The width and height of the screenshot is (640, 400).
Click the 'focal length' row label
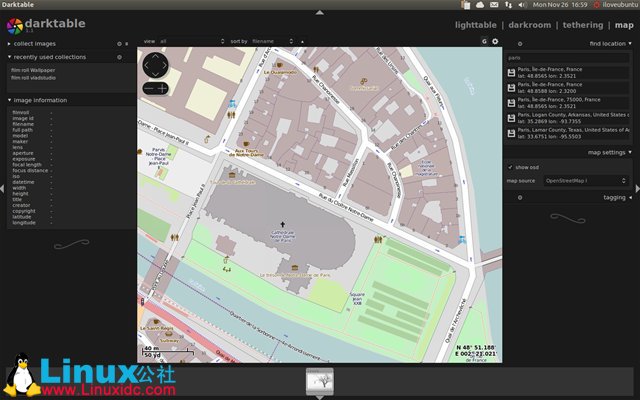(x=27, y=165)
